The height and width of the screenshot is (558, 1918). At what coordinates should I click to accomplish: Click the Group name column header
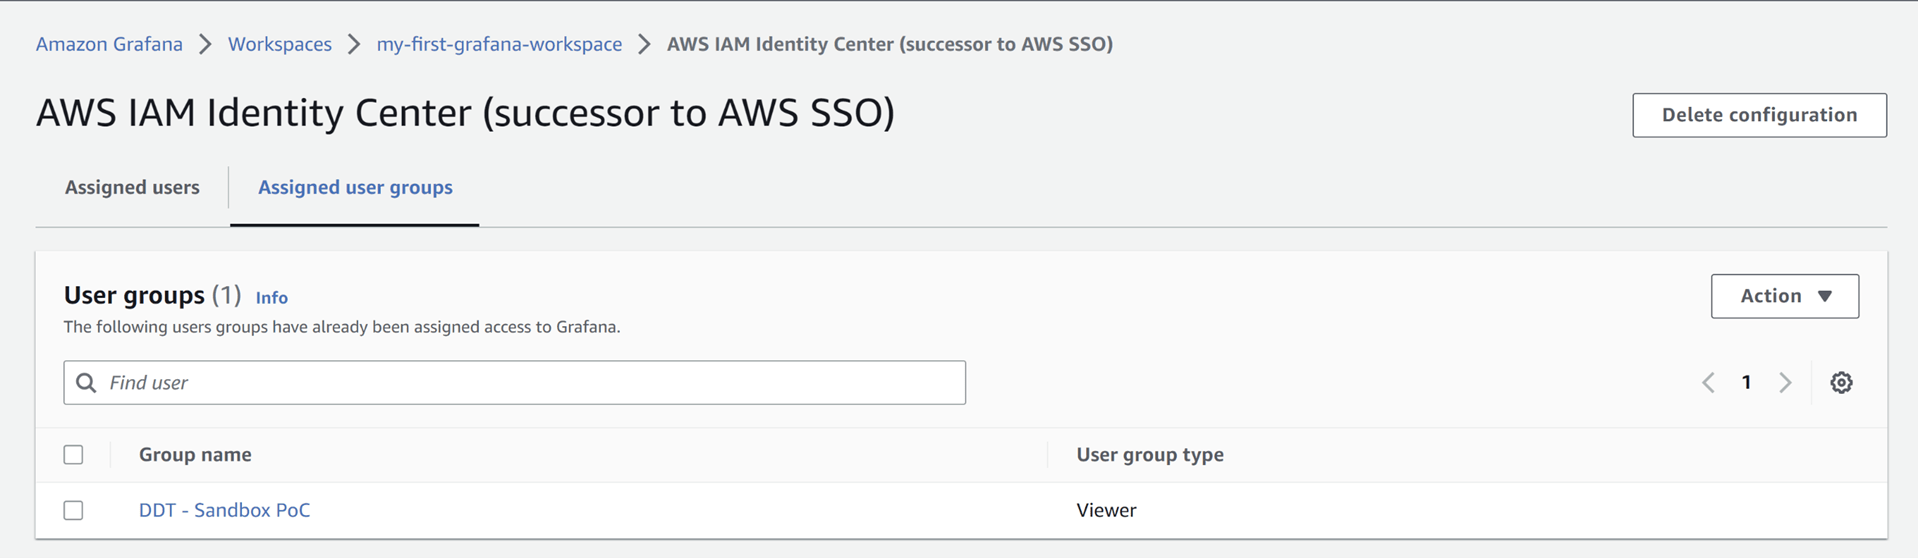195,455
